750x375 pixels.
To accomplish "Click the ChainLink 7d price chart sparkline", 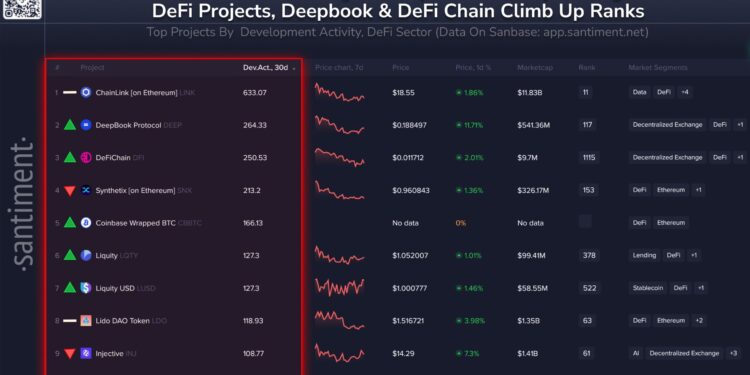I will coord(339,92).
